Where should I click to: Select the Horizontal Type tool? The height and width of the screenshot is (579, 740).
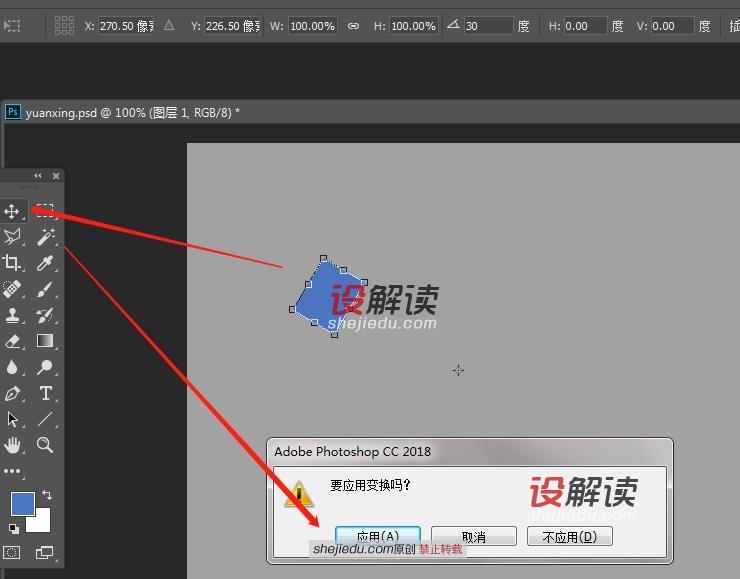pos(45,393)
